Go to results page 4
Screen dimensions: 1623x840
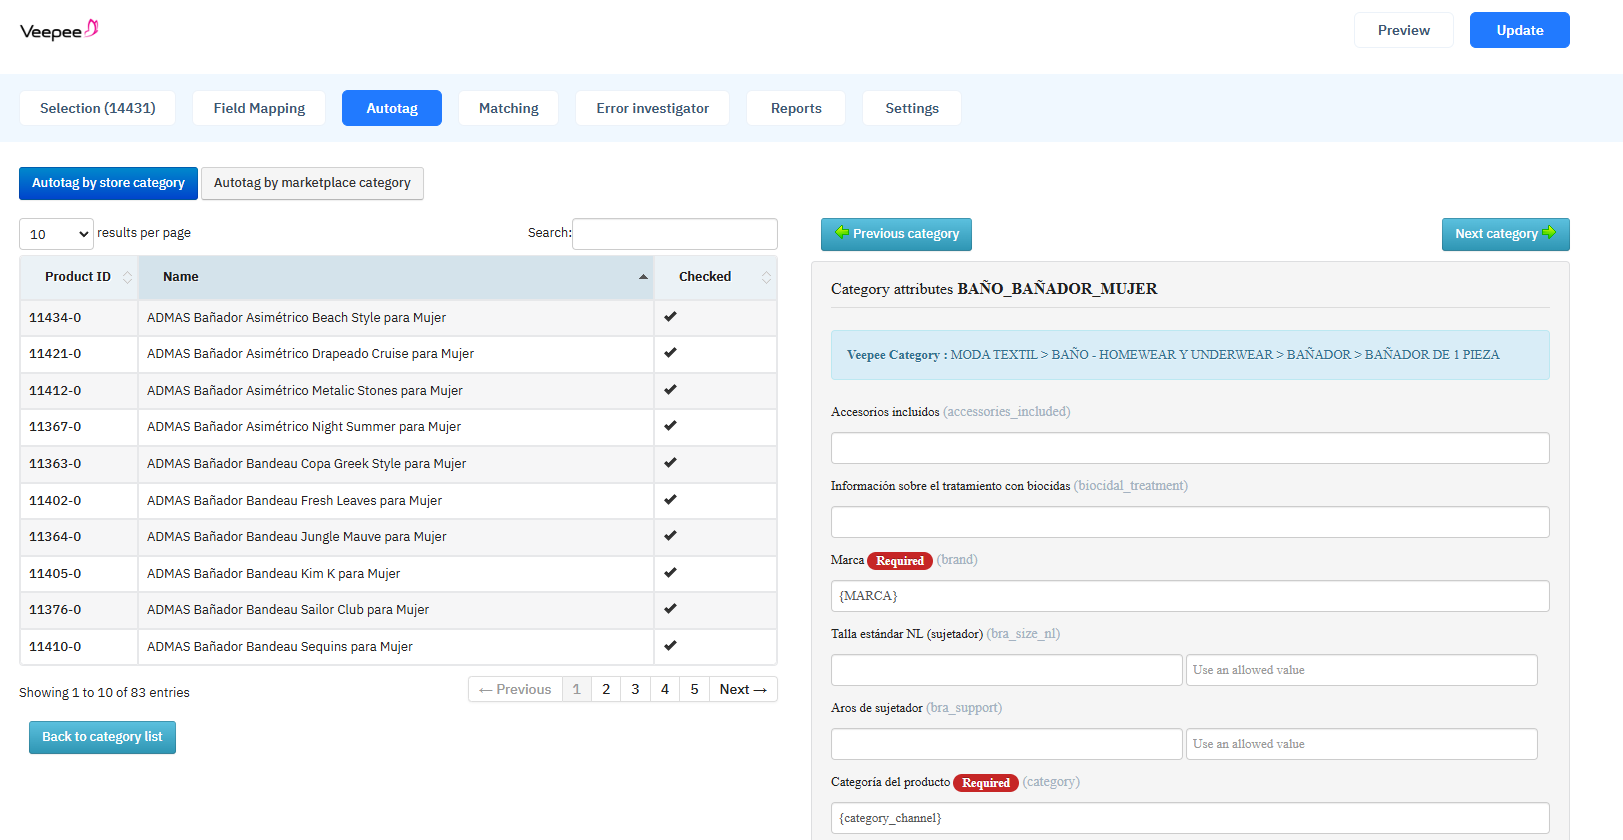[x=665, y=689]
